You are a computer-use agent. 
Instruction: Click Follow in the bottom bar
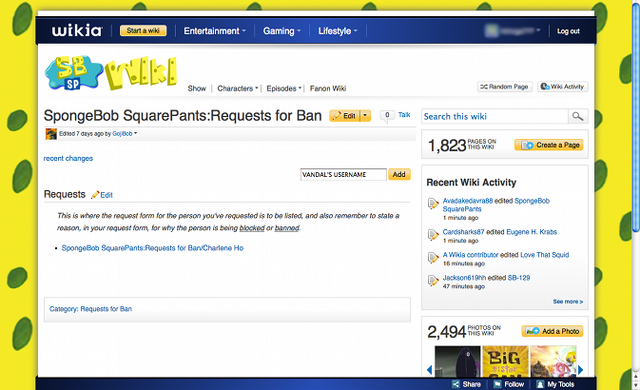pyautogui.click(x=509, y=384)
